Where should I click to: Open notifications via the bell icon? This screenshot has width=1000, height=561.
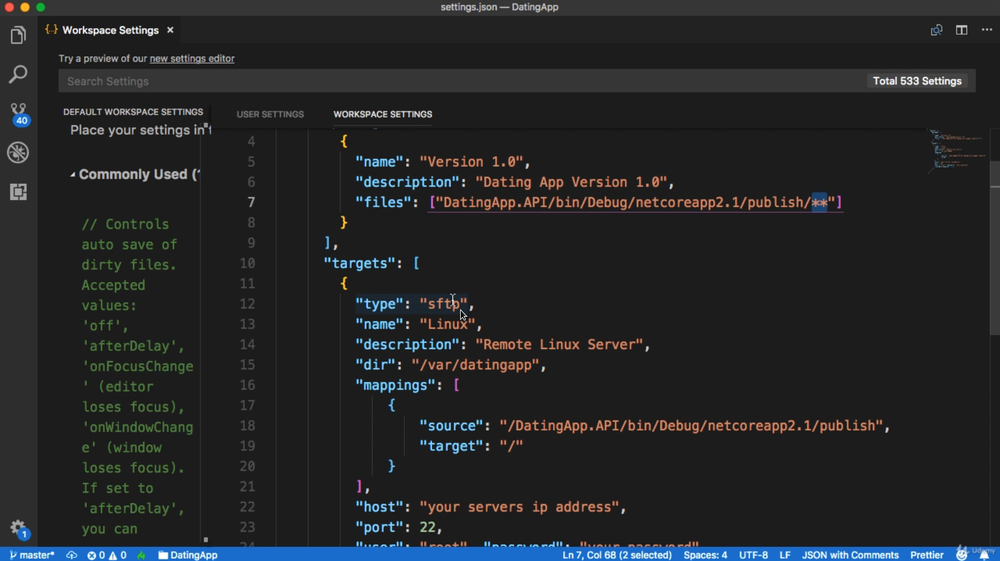pos(984,555)
